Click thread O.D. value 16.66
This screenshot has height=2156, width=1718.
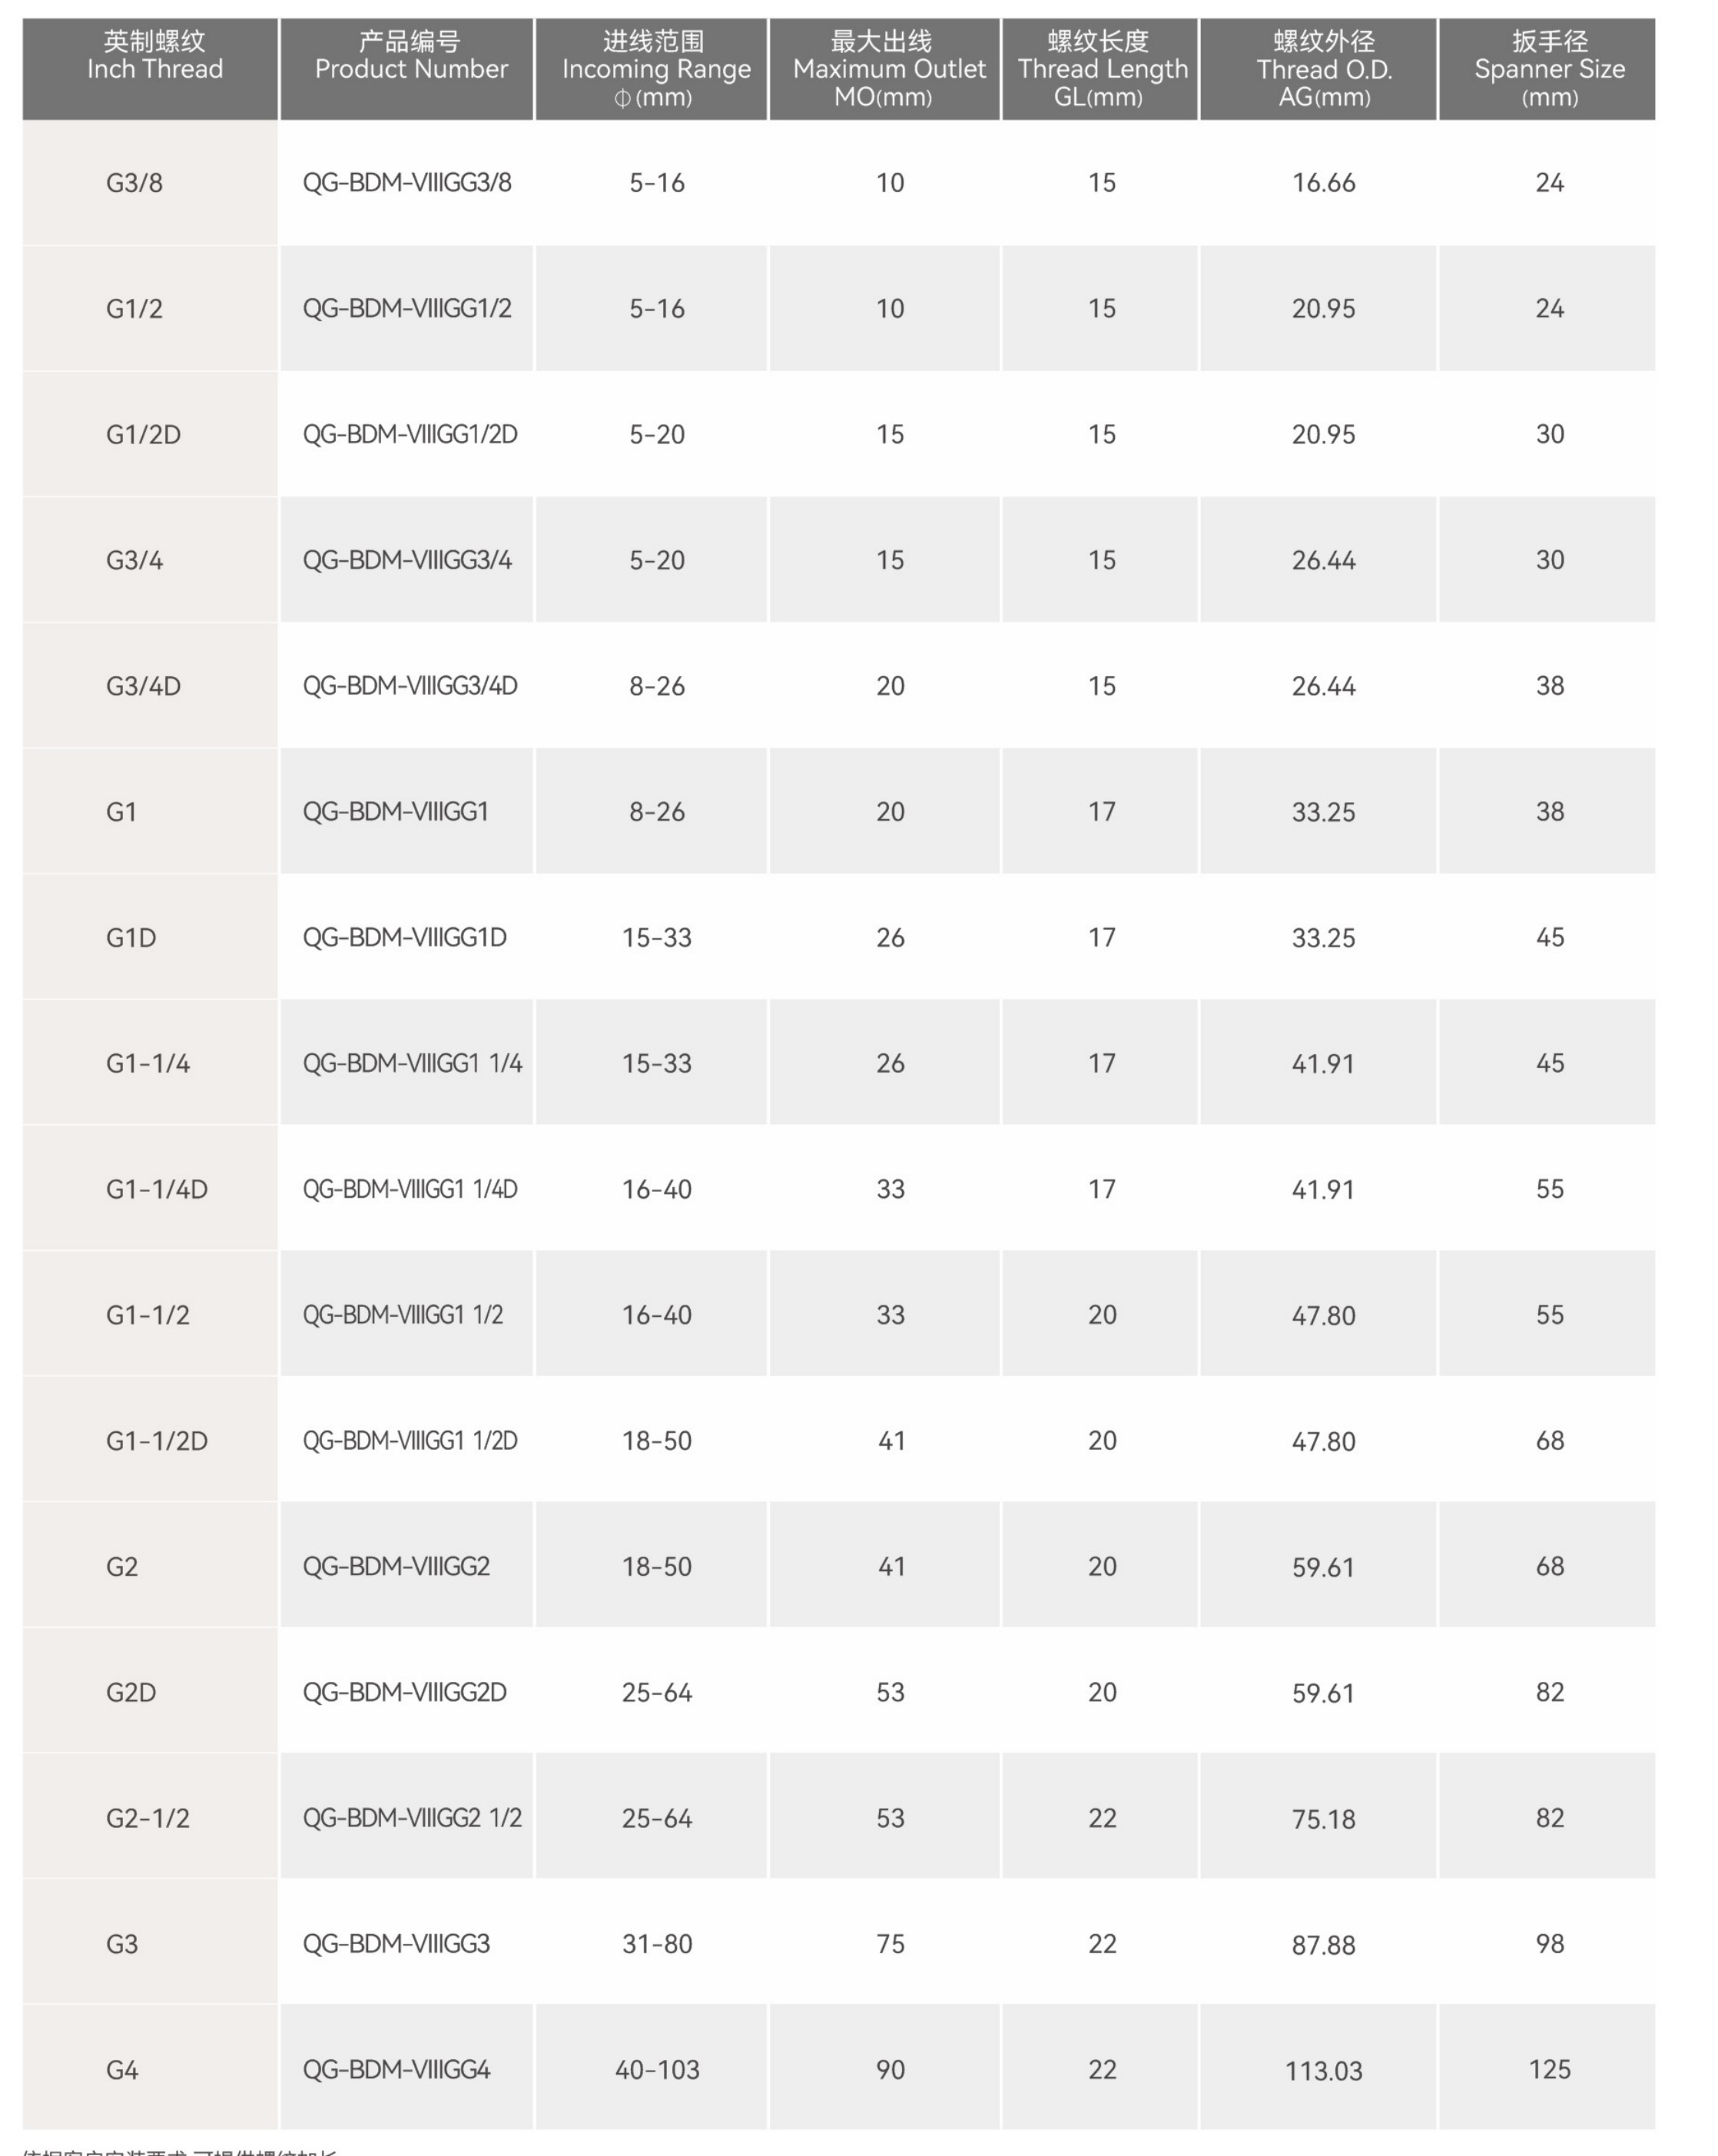(1323, 183)
